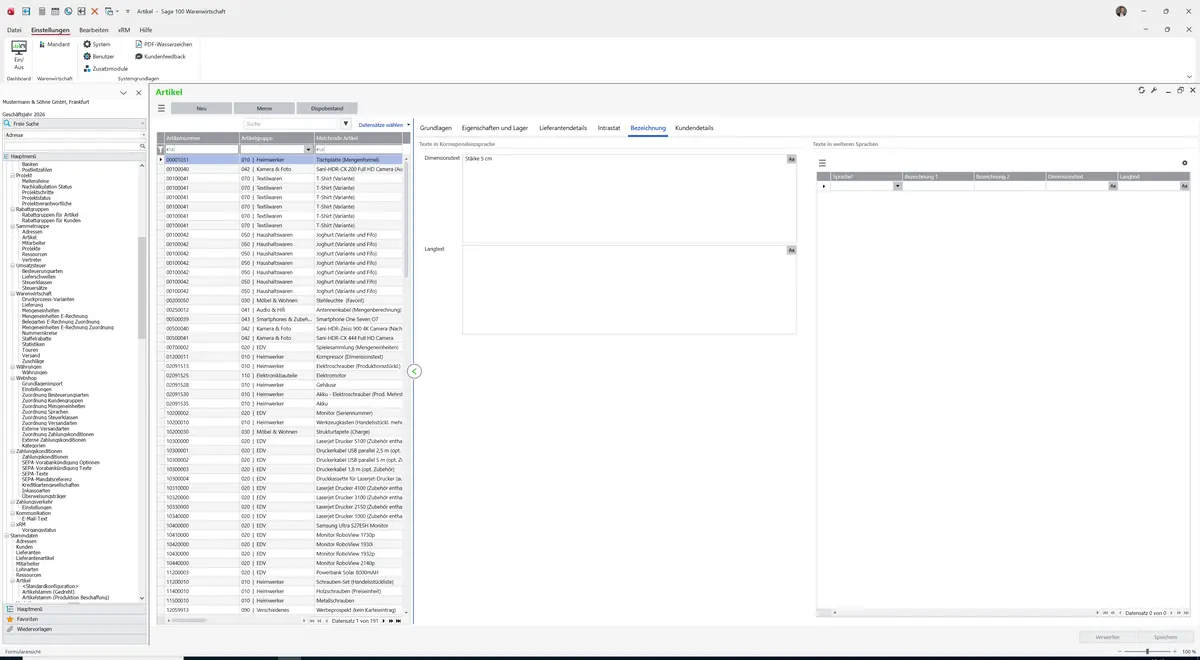
Task: Collapse the navigation panel chevron
Action: coord(123,93)
